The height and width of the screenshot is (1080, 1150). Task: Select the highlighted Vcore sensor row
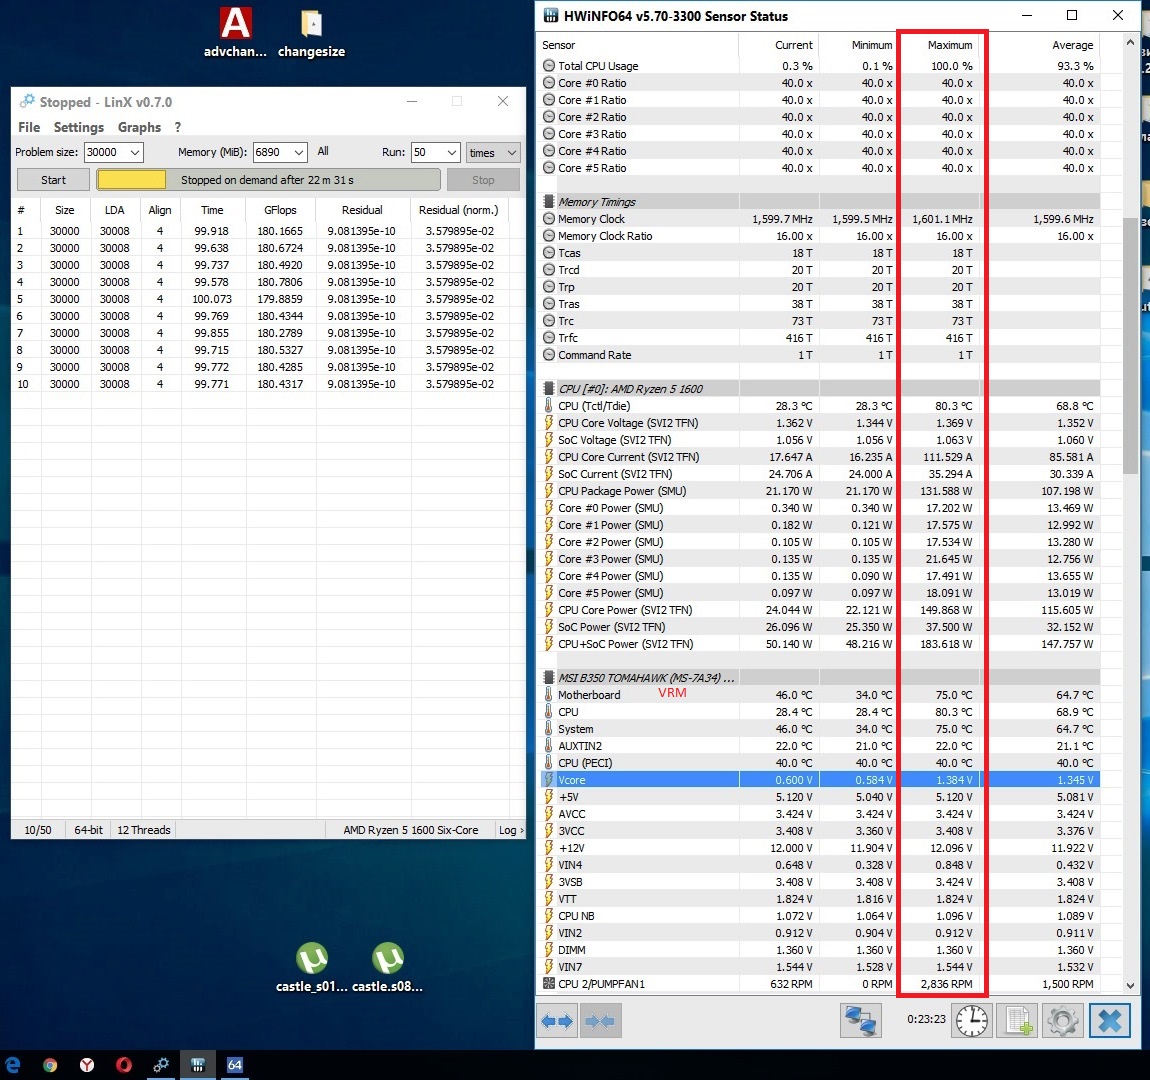(820, 779)
